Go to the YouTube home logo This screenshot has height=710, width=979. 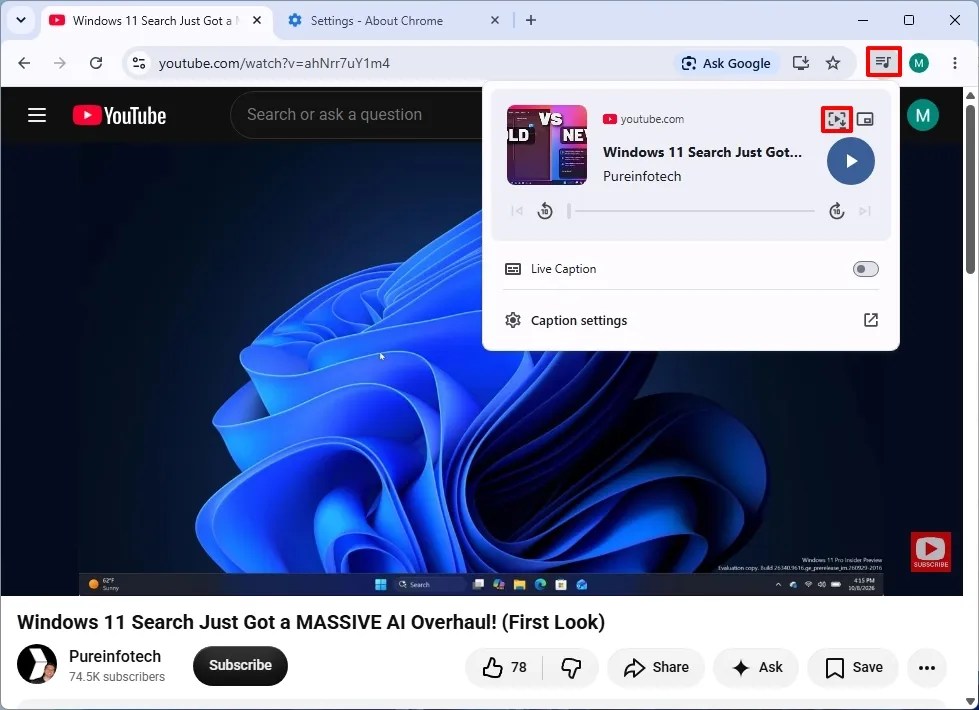(119, 116)
